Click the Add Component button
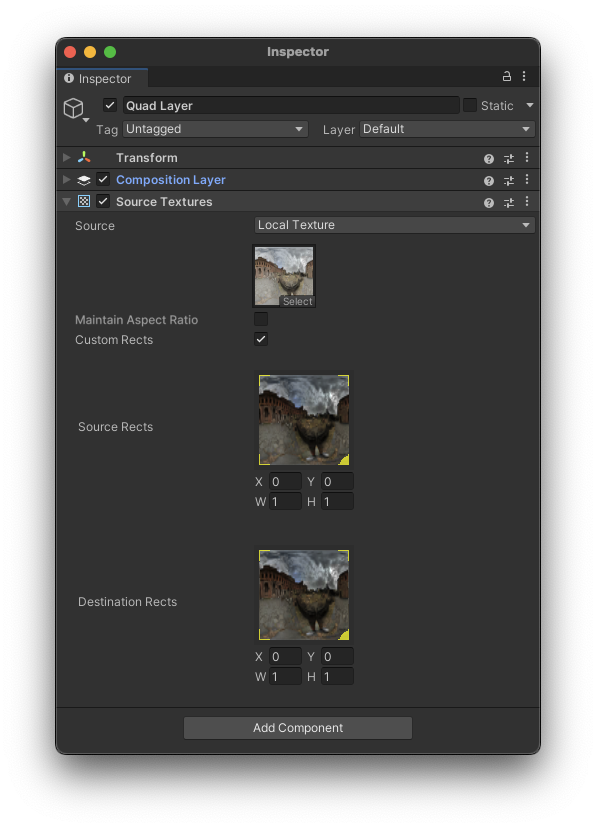 point(298,728)
